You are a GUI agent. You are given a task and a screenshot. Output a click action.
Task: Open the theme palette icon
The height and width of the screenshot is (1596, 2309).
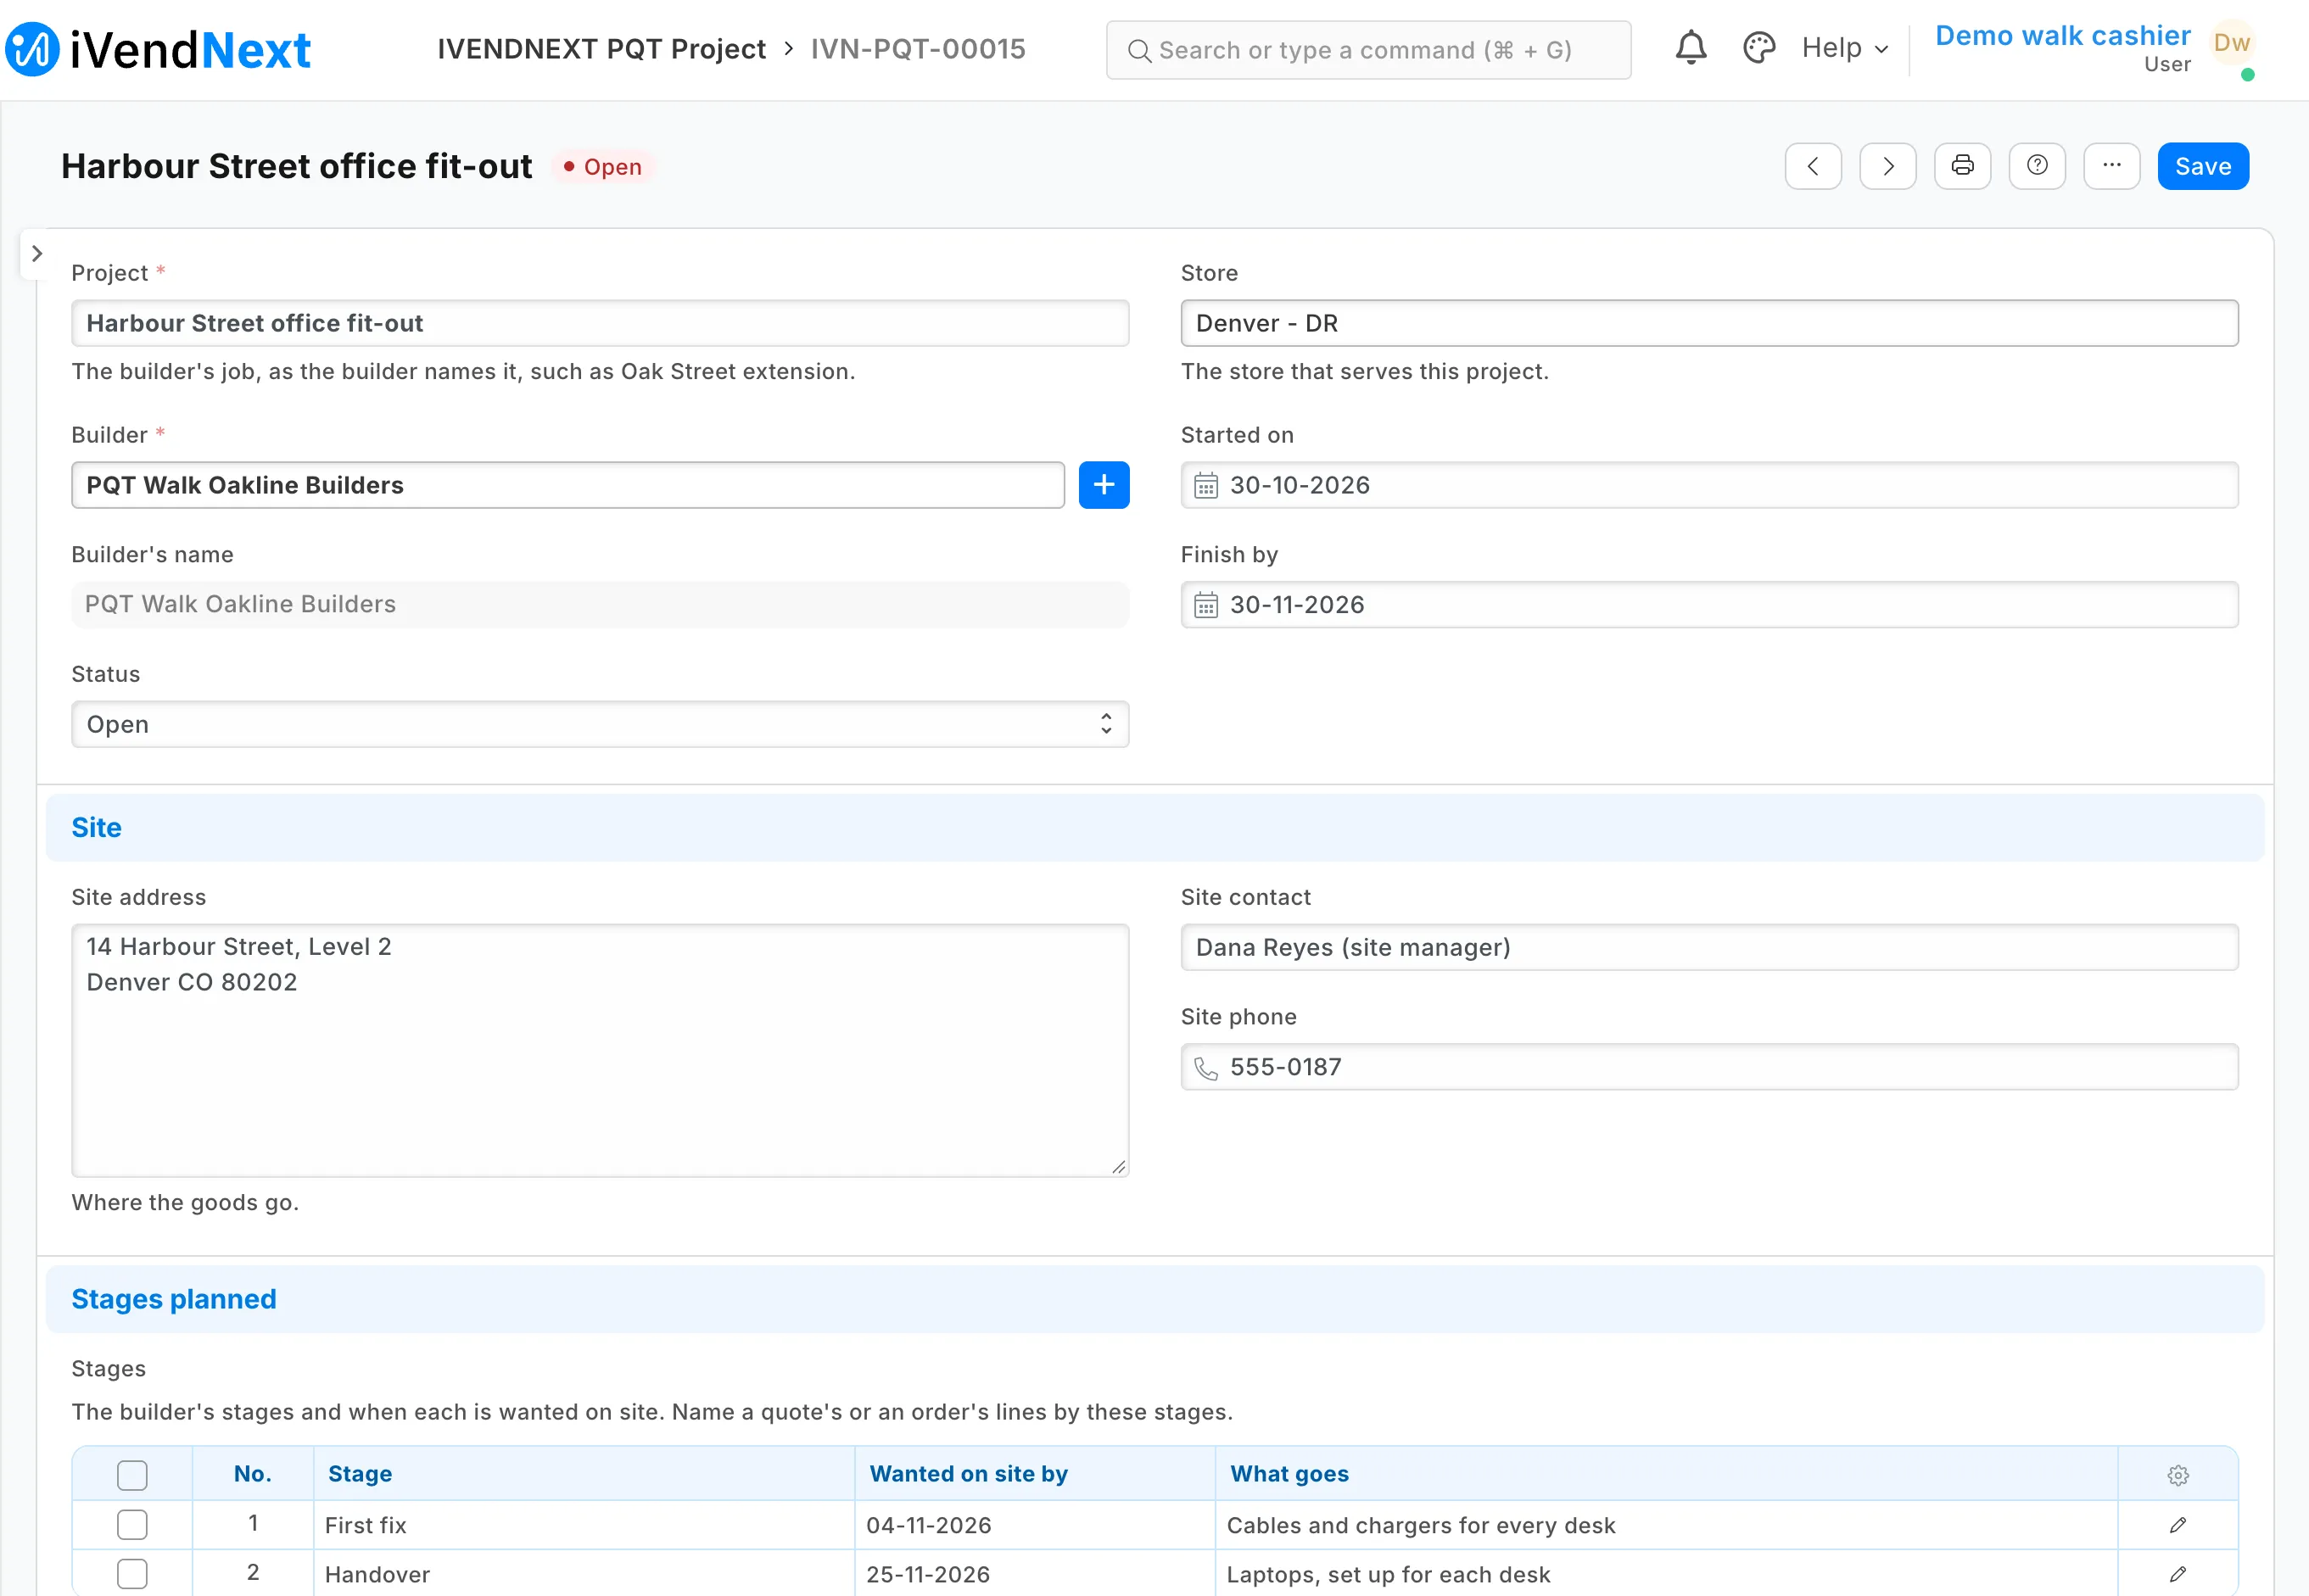(x=1758, y=48)
